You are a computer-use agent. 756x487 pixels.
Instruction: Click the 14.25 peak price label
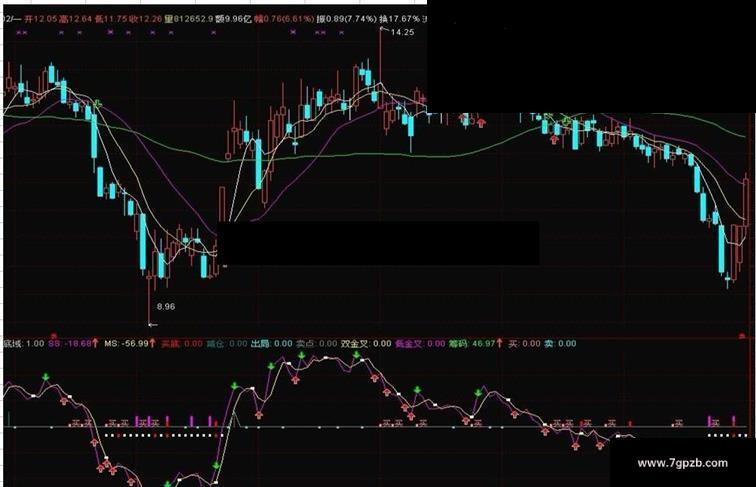pyautogui.click(x=402, y=32)
